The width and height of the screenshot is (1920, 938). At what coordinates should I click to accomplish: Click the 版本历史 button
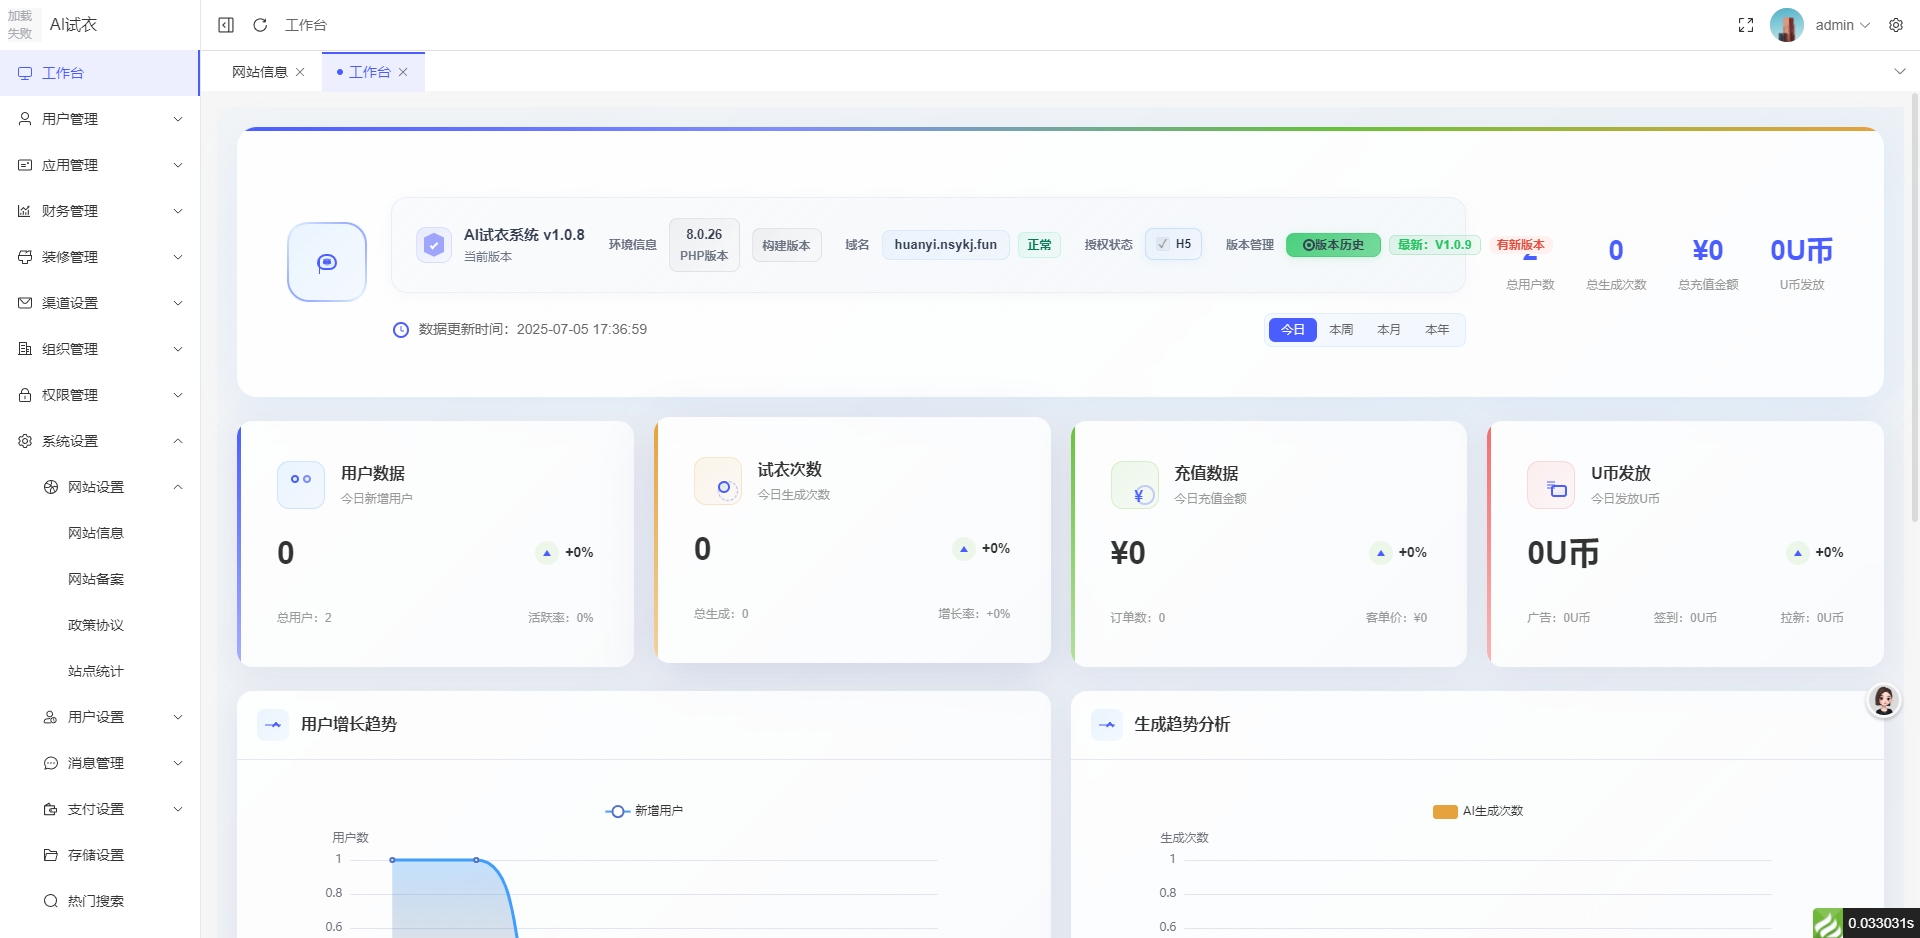click(x=1333, y=245)
